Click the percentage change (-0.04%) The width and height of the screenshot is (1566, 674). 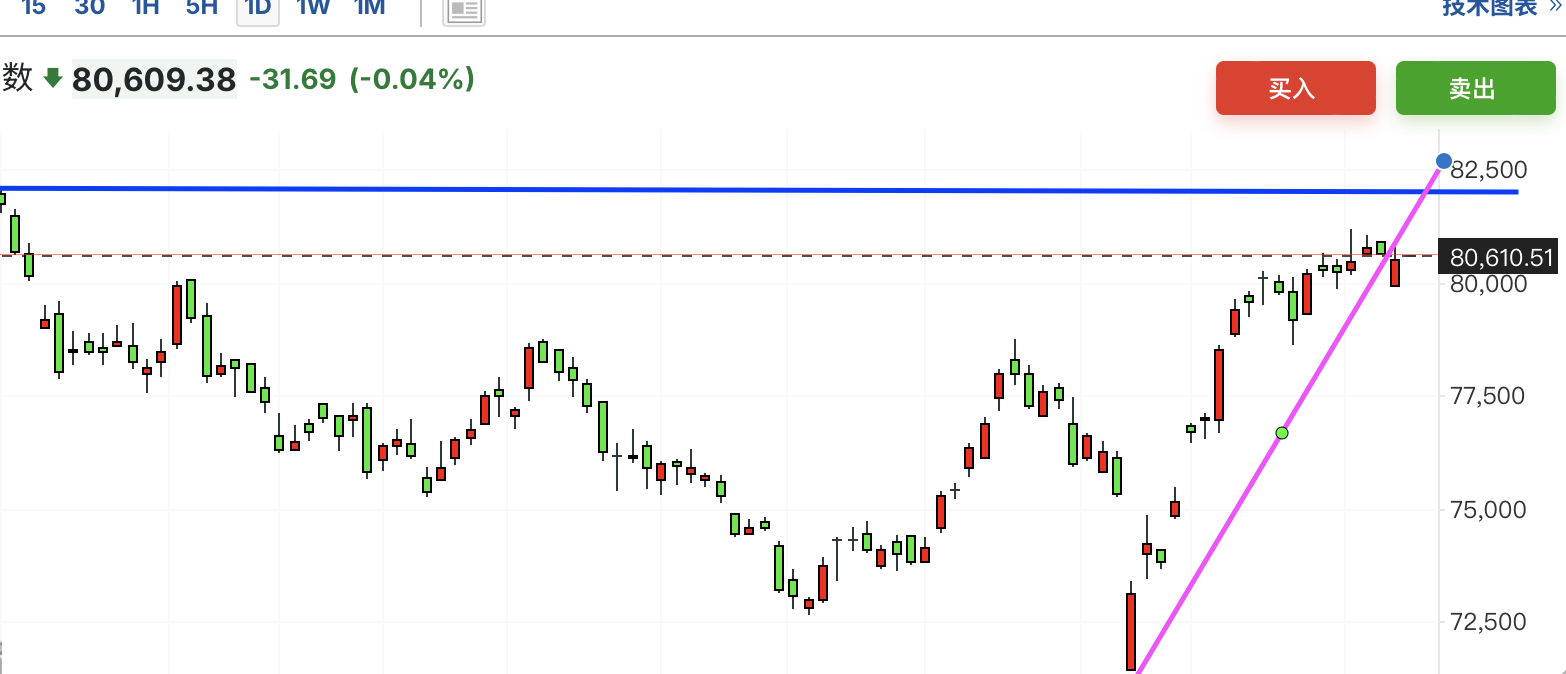pos(412,79)
